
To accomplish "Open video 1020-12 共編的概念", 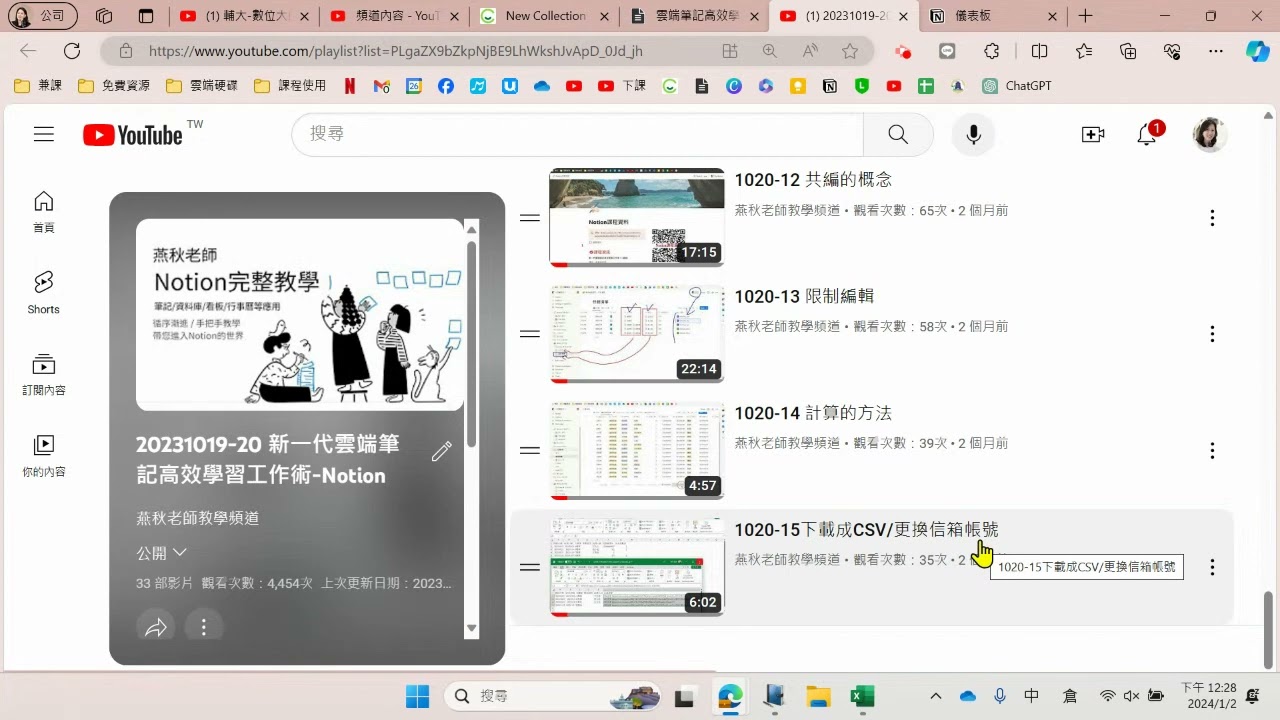I will point(813,180).
